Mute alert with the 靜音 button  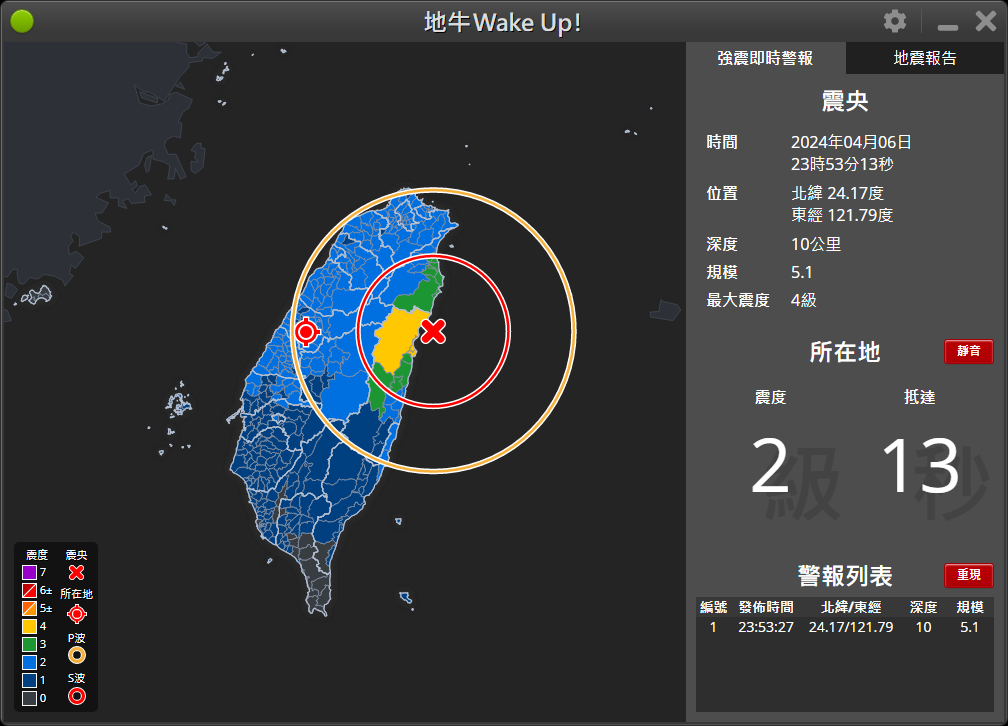(968, 352)
